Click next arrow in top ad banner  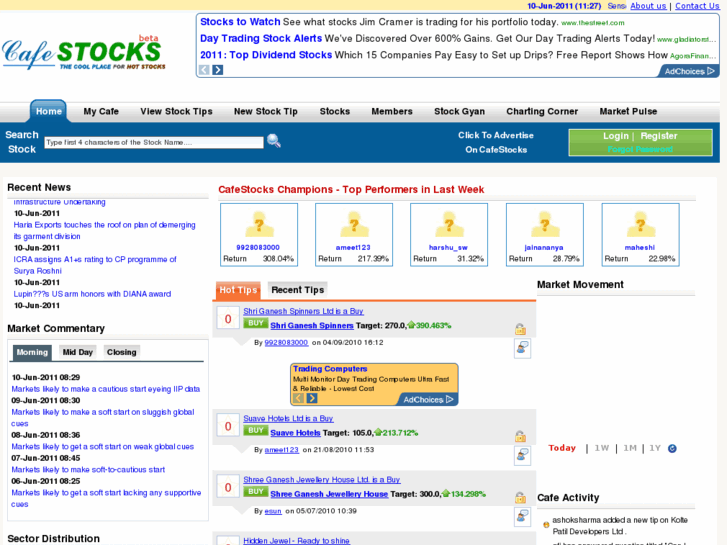(x=217, y=70)
